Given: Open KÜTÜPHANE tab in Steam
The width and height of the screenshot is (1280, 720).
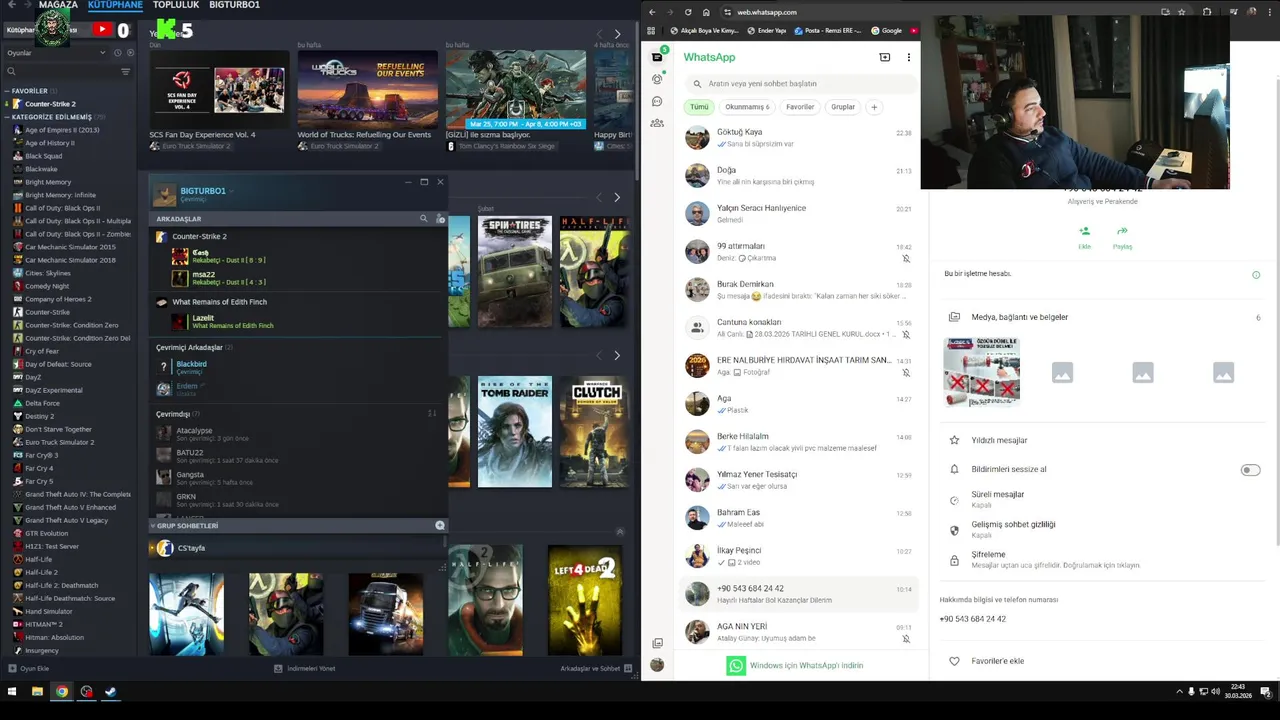Looking at the screenshot, I should pyautogui.click(x=115, y=5).
